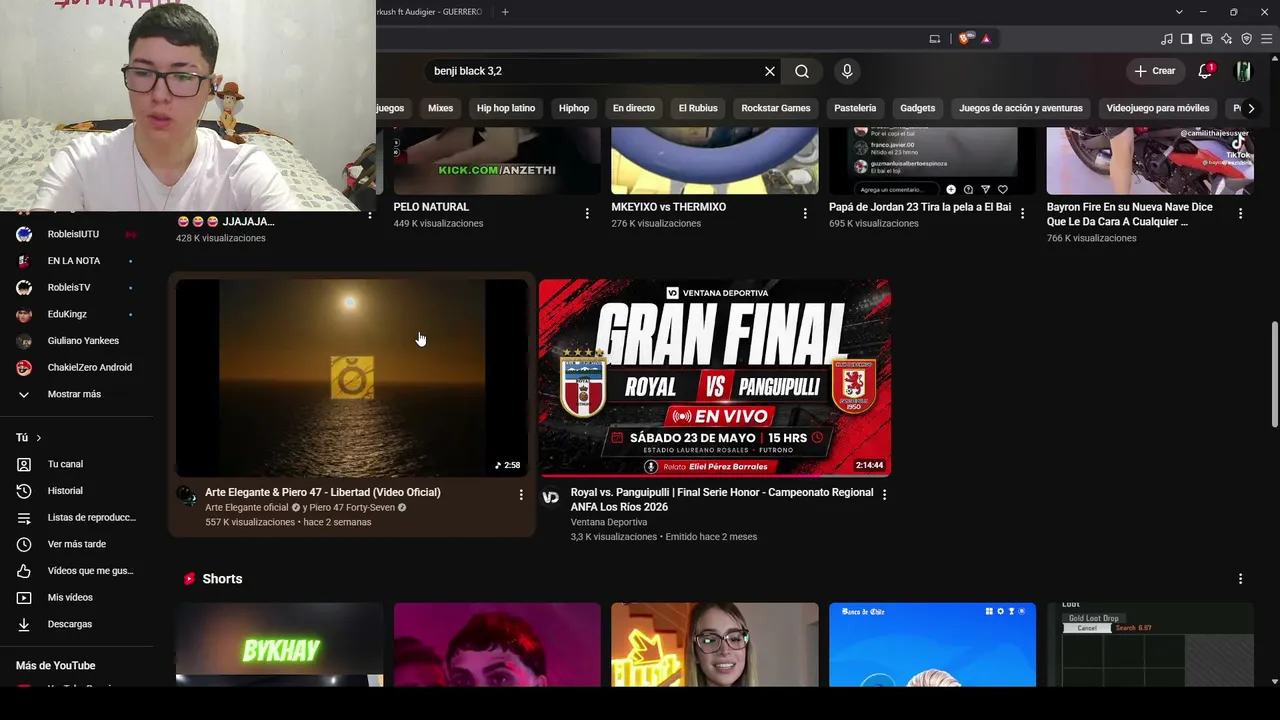The height and width of the screenshot is (720, 1280).
Task: Expand the tab search dropdown arrow
Action: click(x=1179, y=12)
